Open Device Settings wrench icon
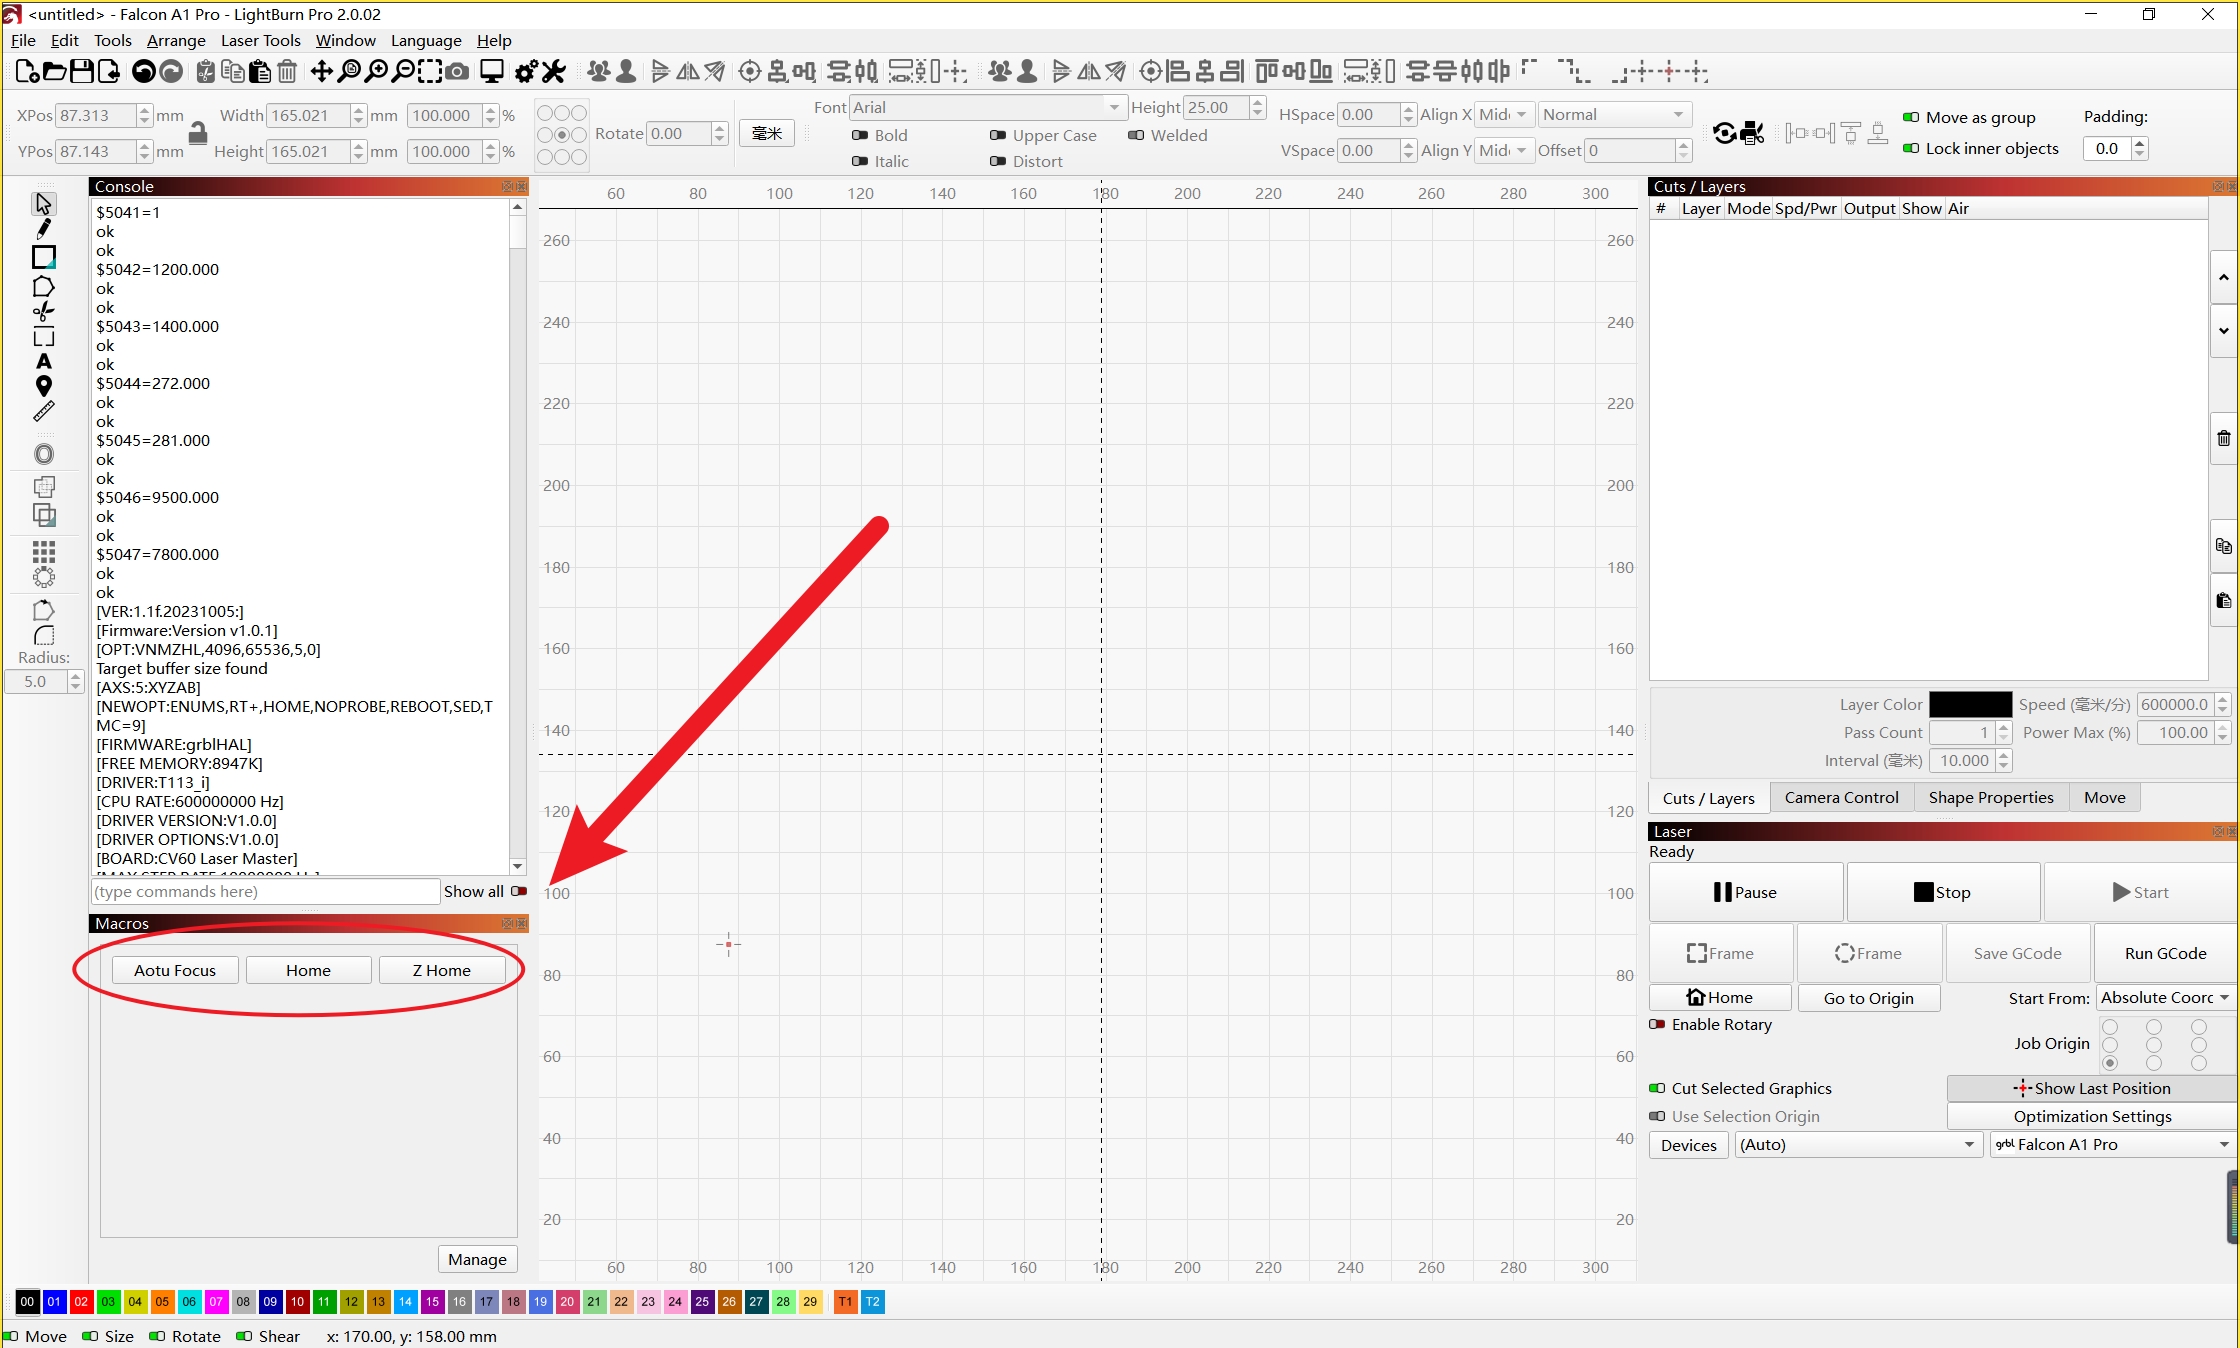Image resolution: width=2240 pixels, height=1348 pixels. click(x=553, y=71)
